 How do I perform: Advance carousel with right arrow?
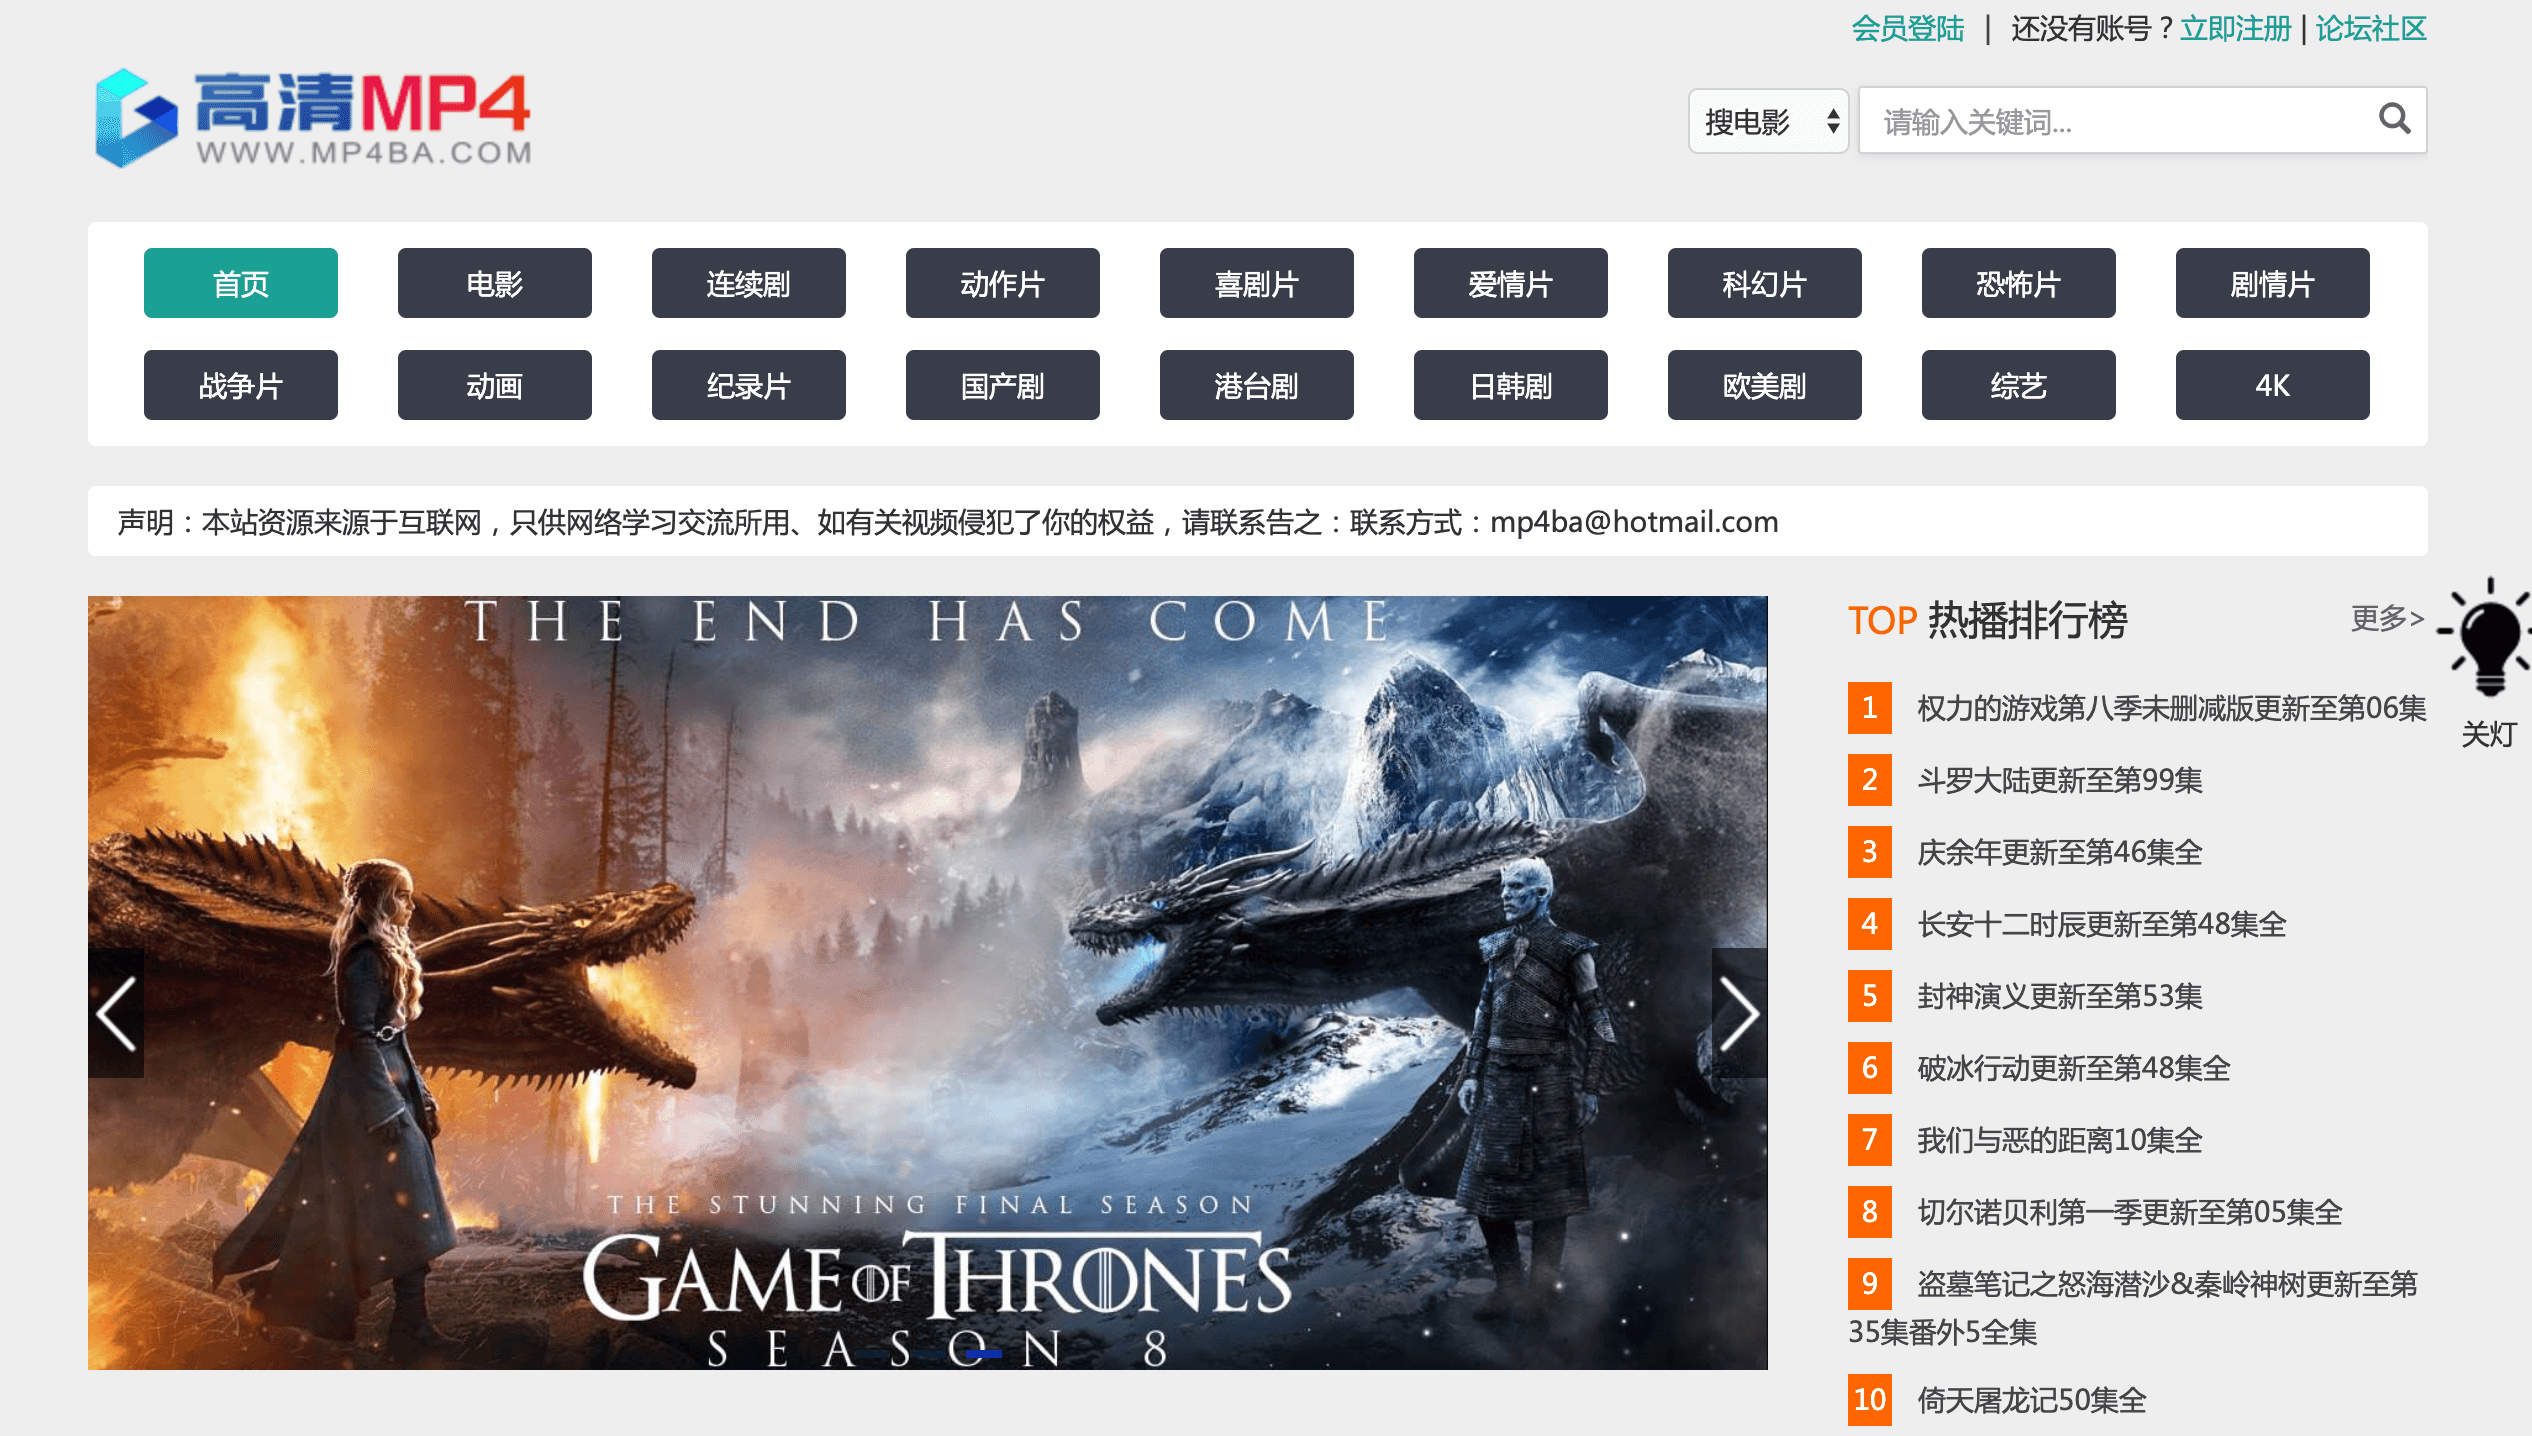click(x=1739, y=1013)
